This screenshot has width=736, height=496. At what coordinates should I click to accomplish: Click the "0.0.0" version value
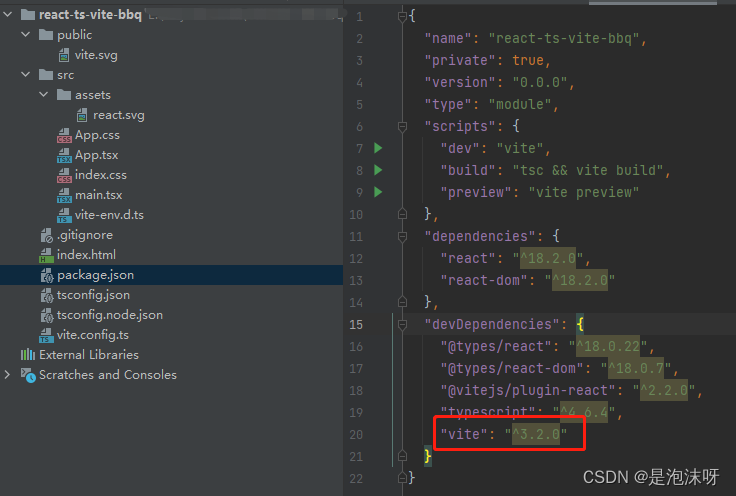(x=540, y=83)
